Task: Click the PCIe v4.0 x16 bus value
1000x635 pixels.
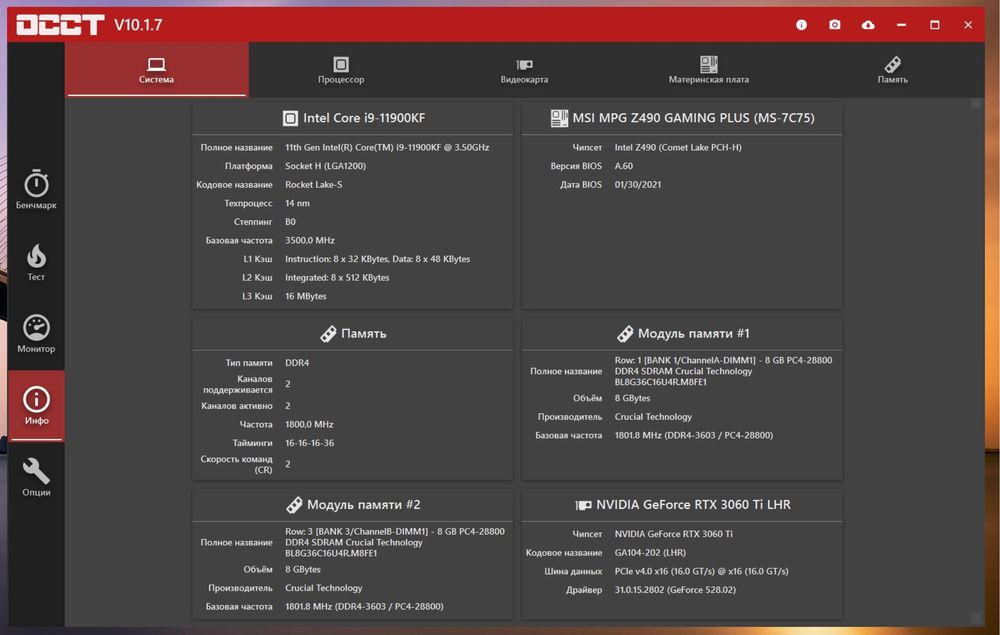Action: coord(702,571)
